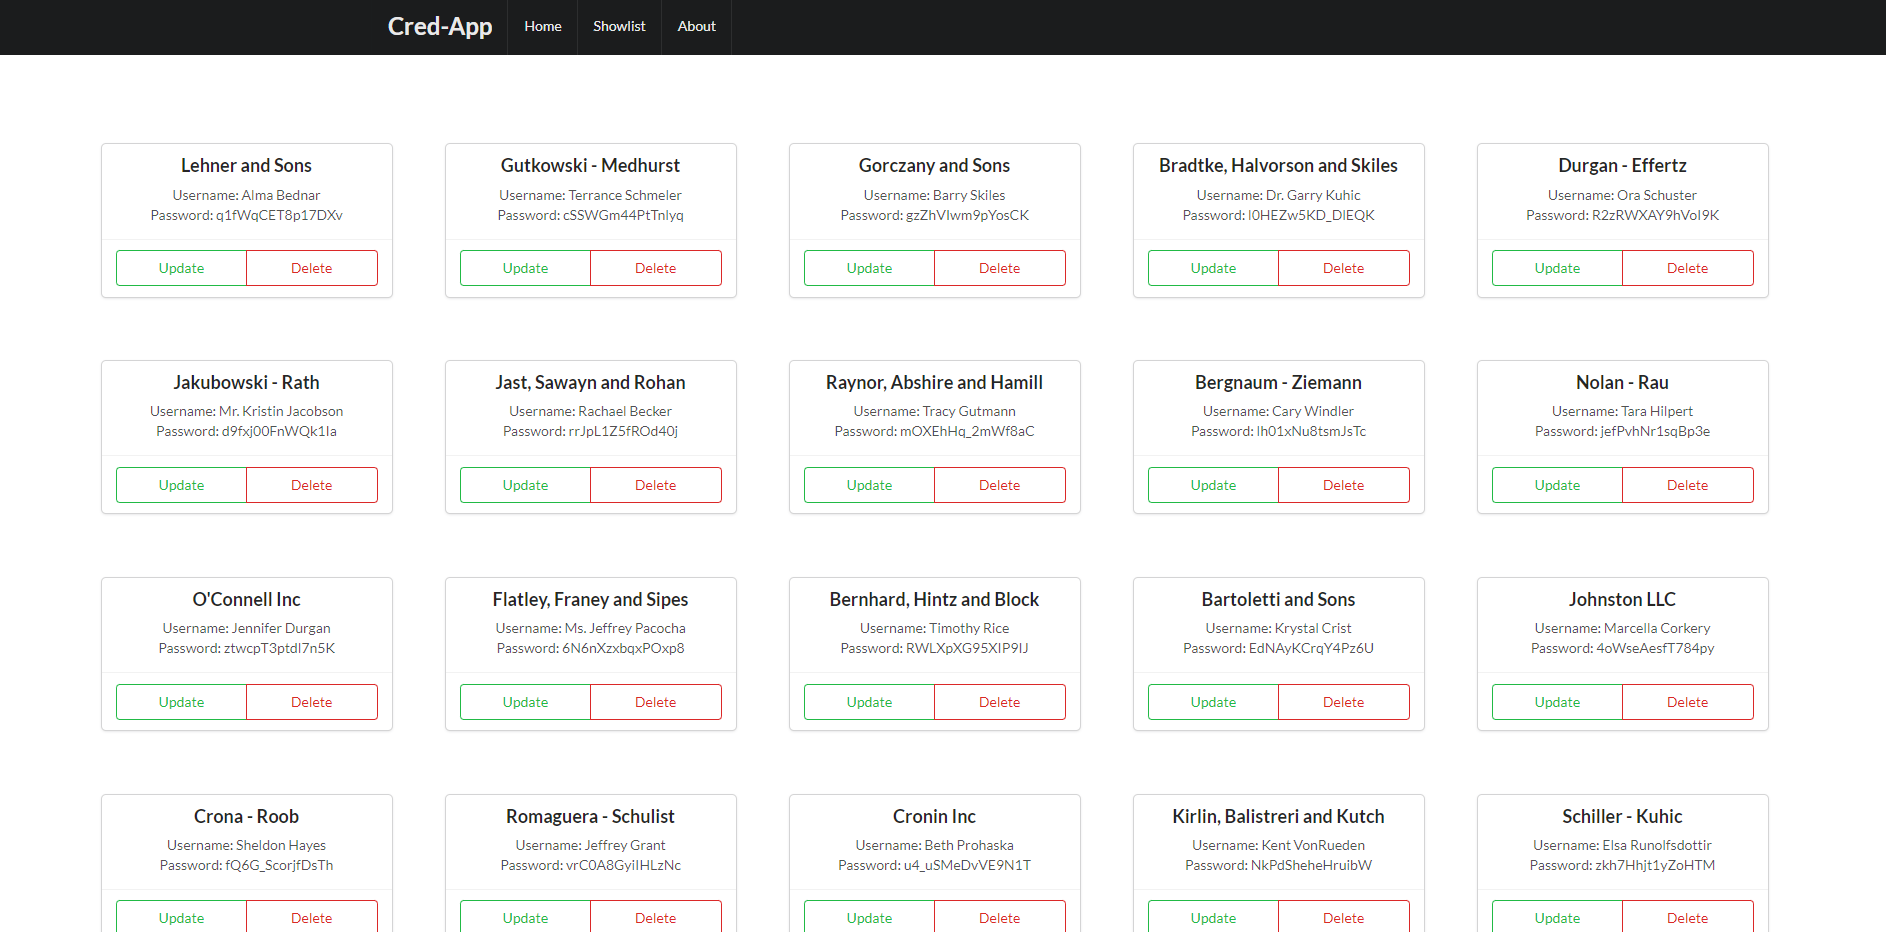This screenshot has width=1886, height=932.
Task: Open the About navigation item
Action: 696,27
